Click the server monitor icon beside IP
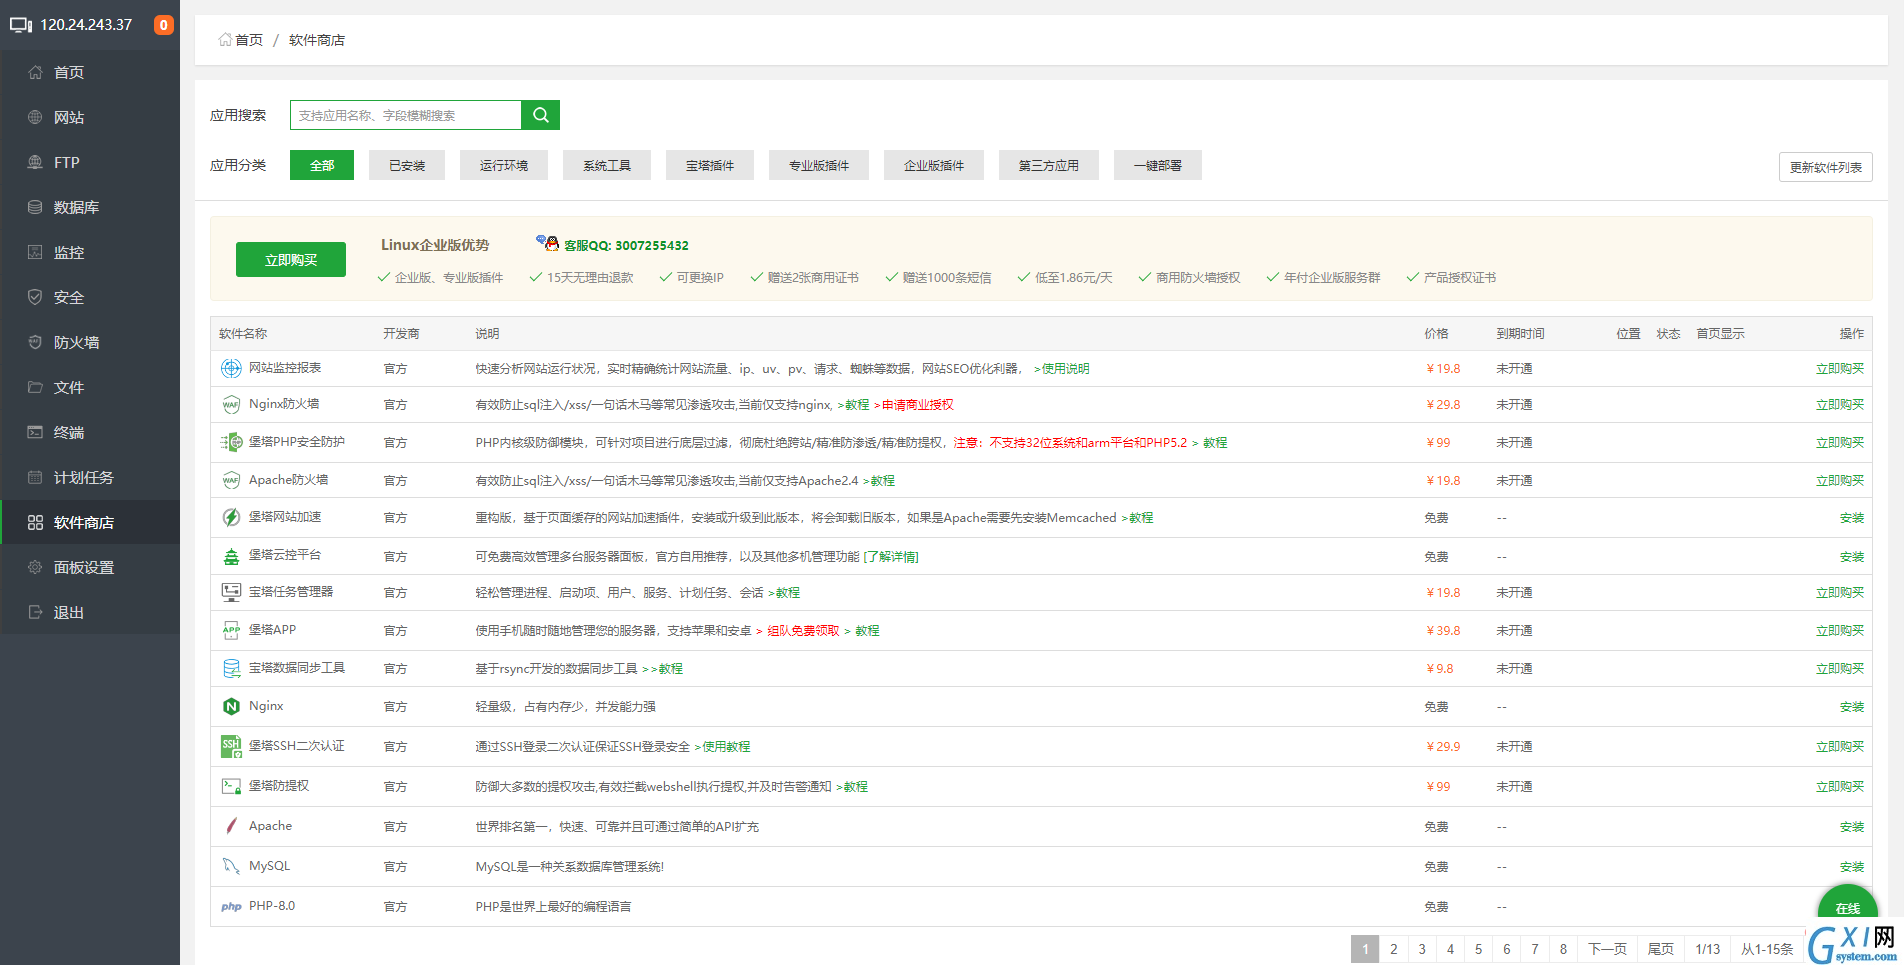 click(x=21, y=25)
